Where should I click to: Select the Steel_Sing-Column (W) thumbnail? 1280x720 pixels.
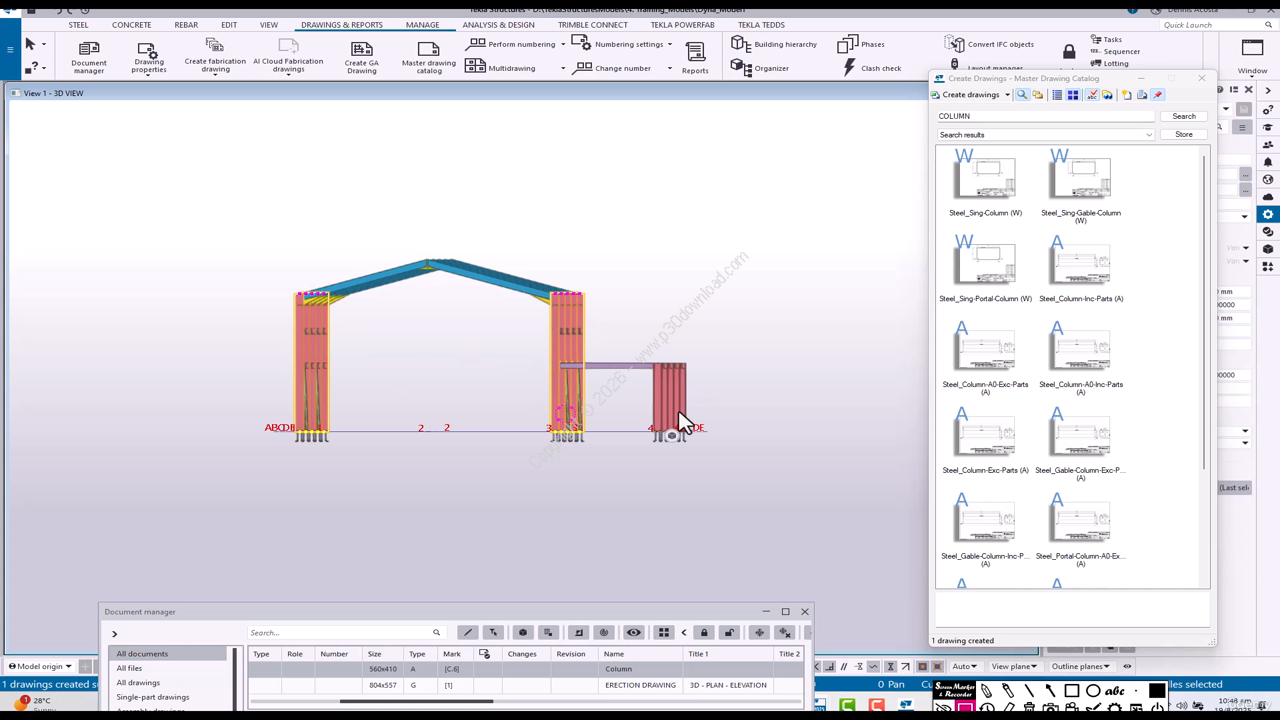[985, 180]
